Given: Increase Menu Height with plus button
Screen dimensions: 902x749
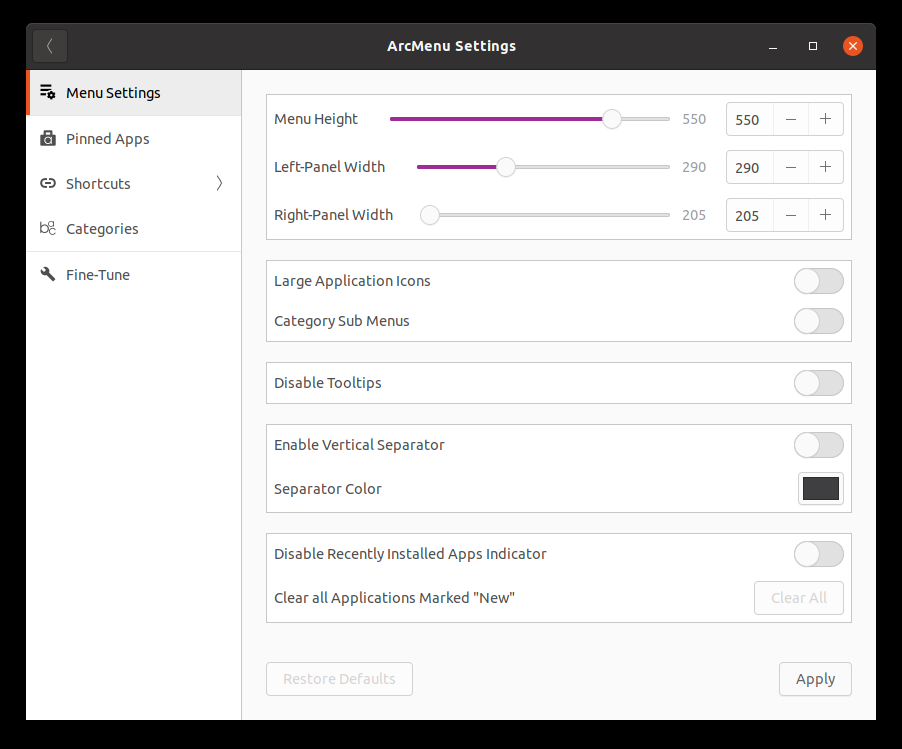Looking at the screenshot, I should [825, 119].
